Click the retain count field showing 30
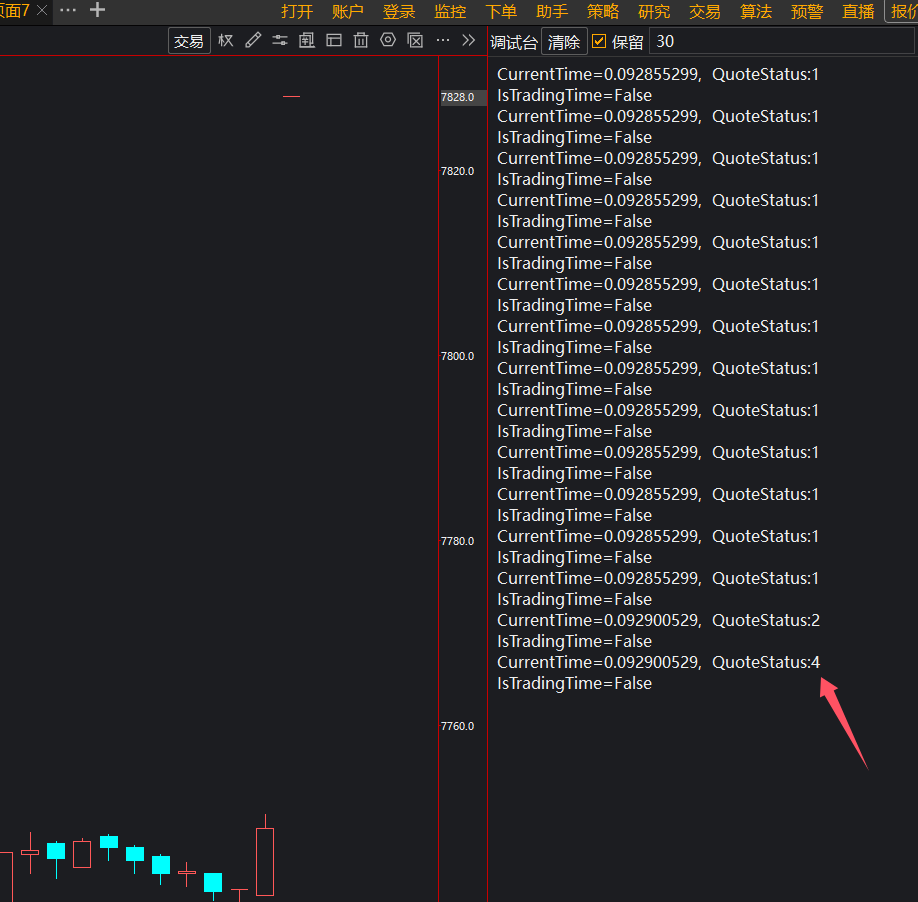The width and height of the screenshot is (918, 902). [780, 42]
